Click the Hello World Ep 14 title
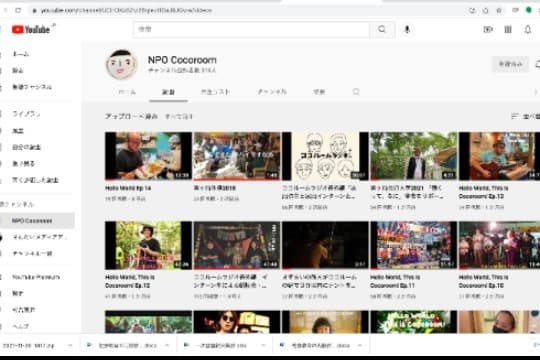The height and width of the screenshot is (360, 540). [128, 188]
